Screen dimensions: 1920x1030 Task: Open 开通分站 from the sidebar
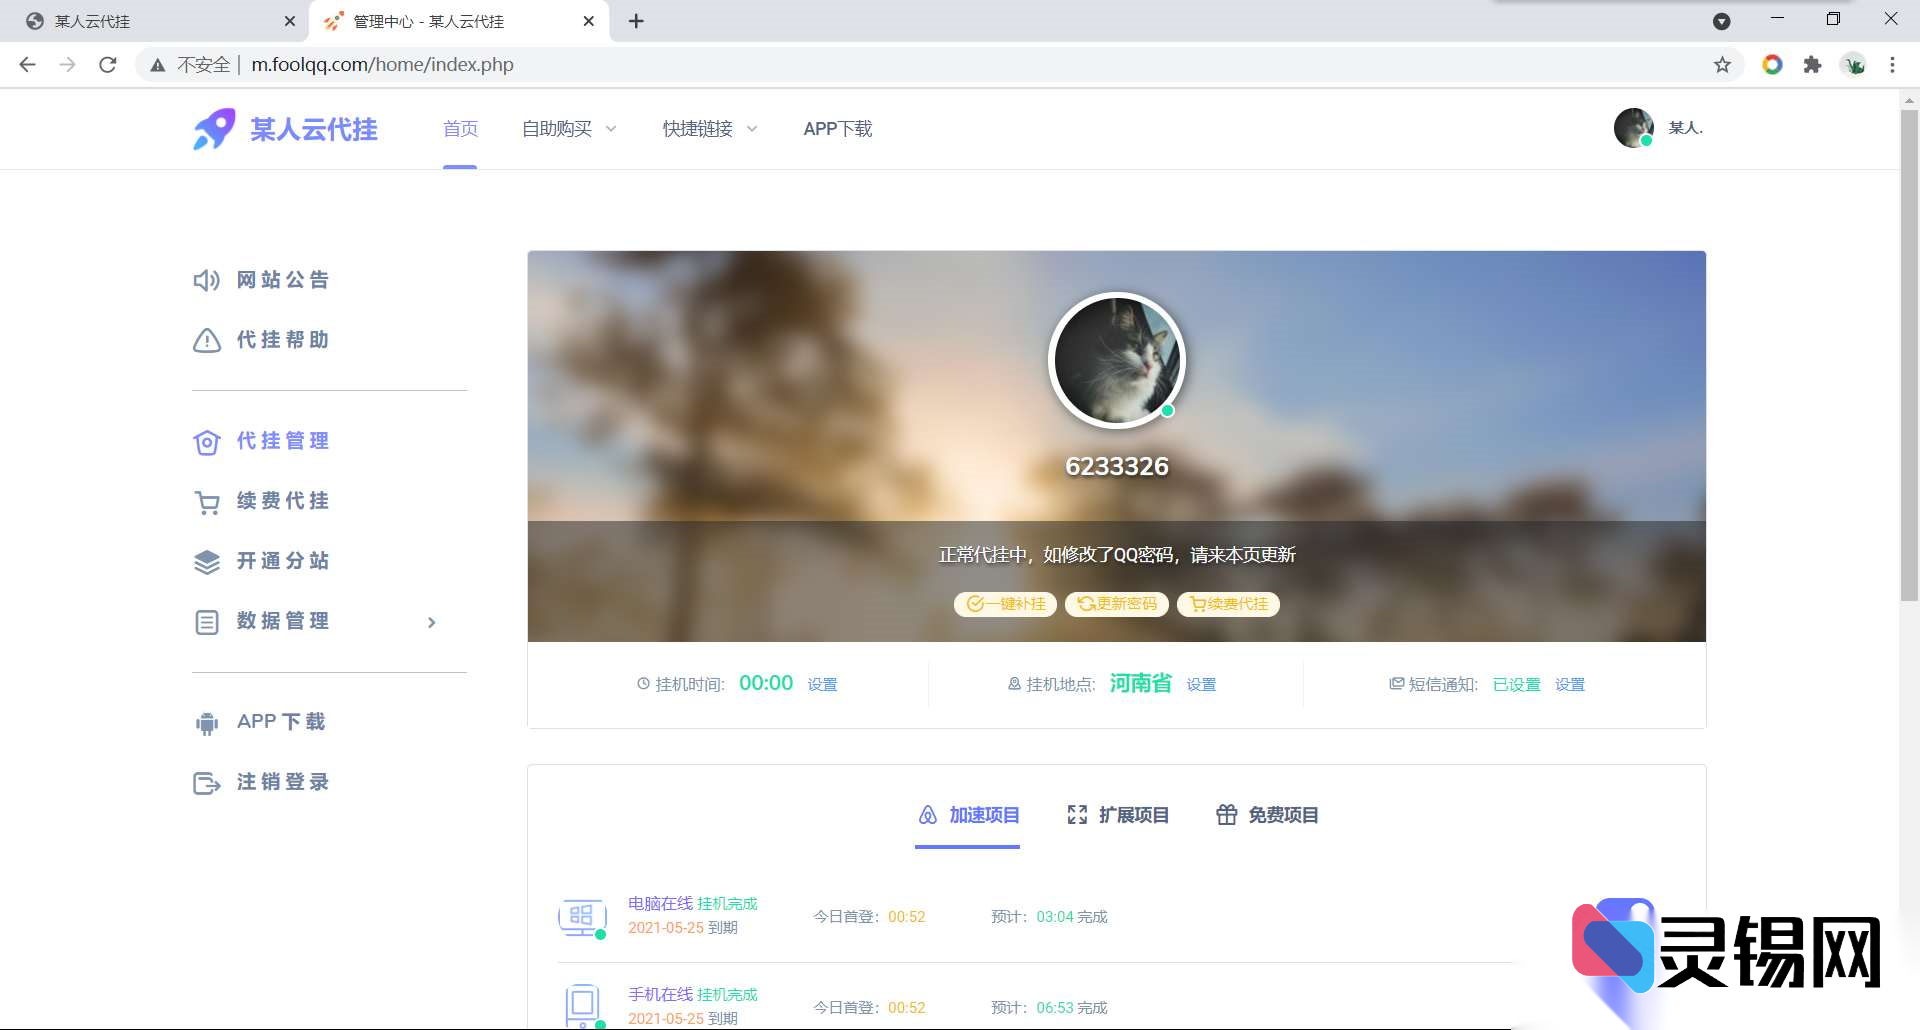pos(281,561)
